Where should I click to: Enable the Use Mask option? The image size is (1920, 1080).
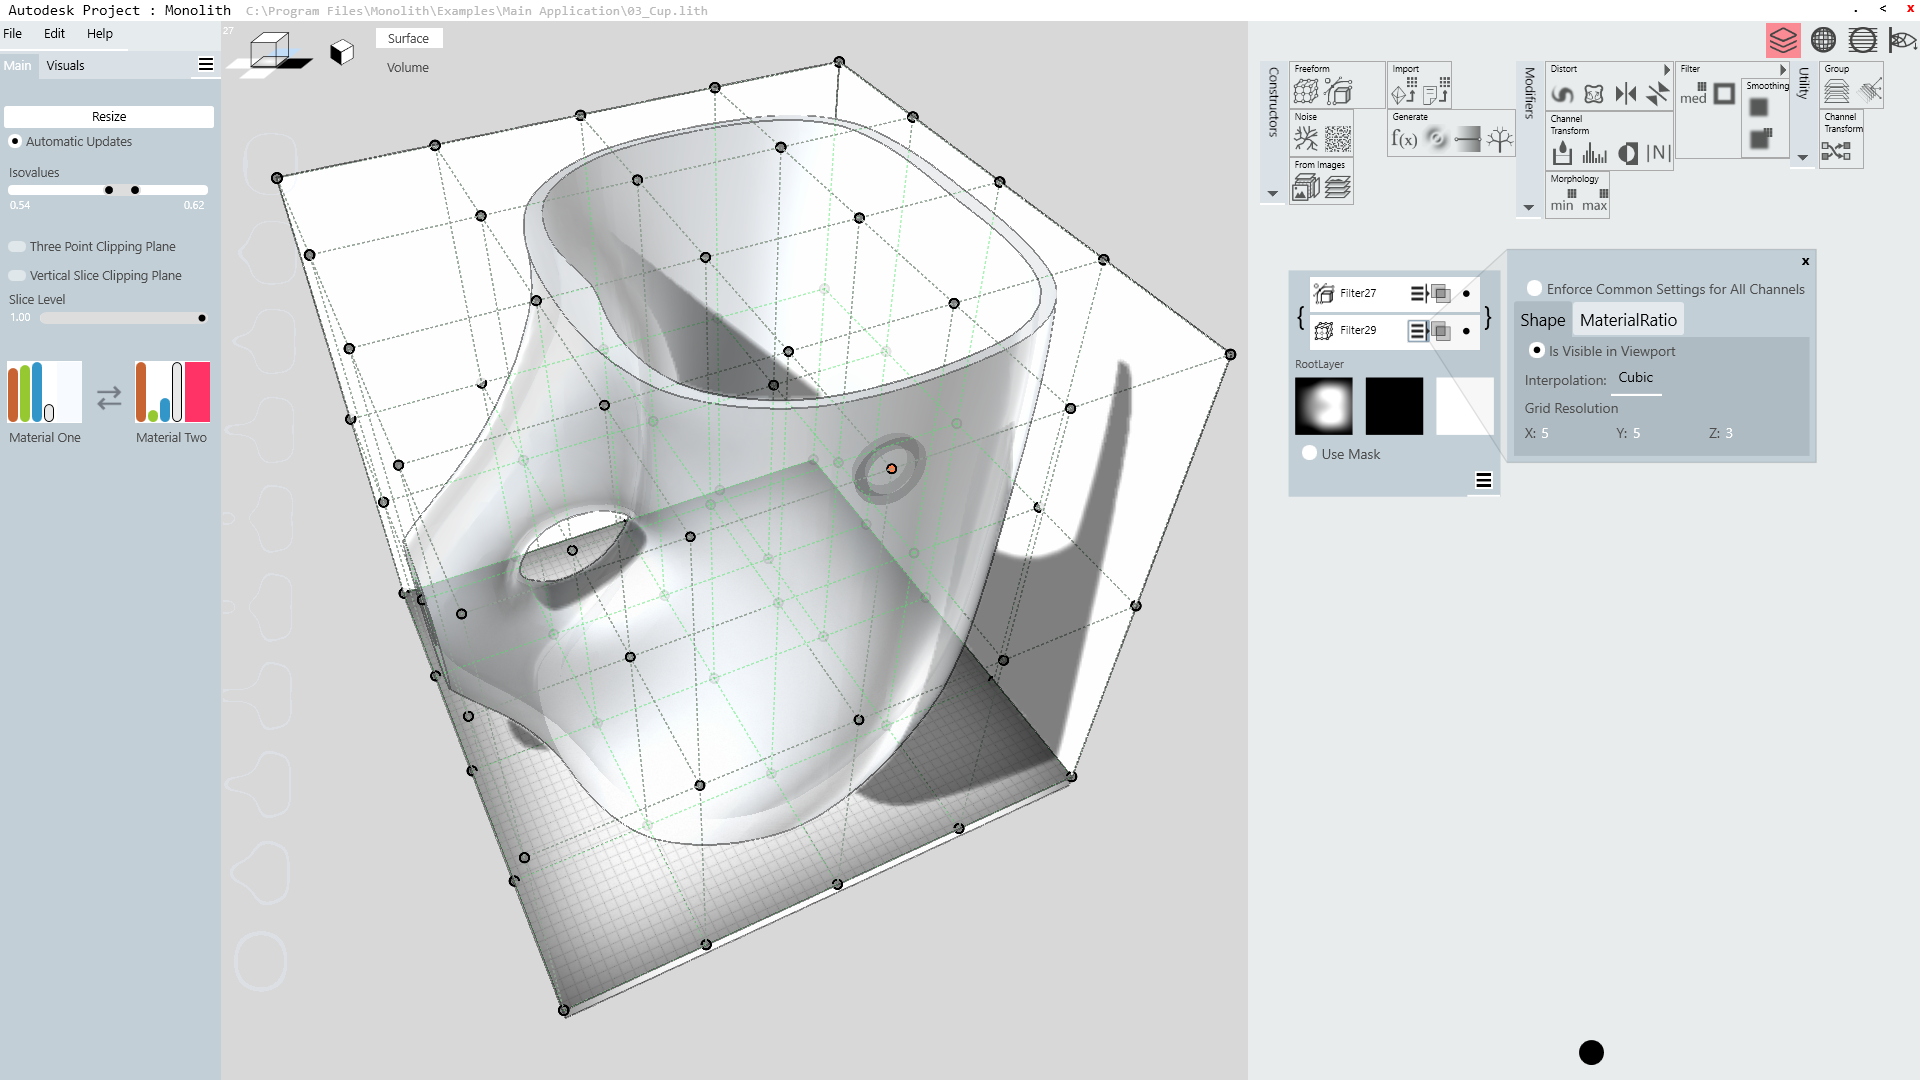click(1309, 453)
